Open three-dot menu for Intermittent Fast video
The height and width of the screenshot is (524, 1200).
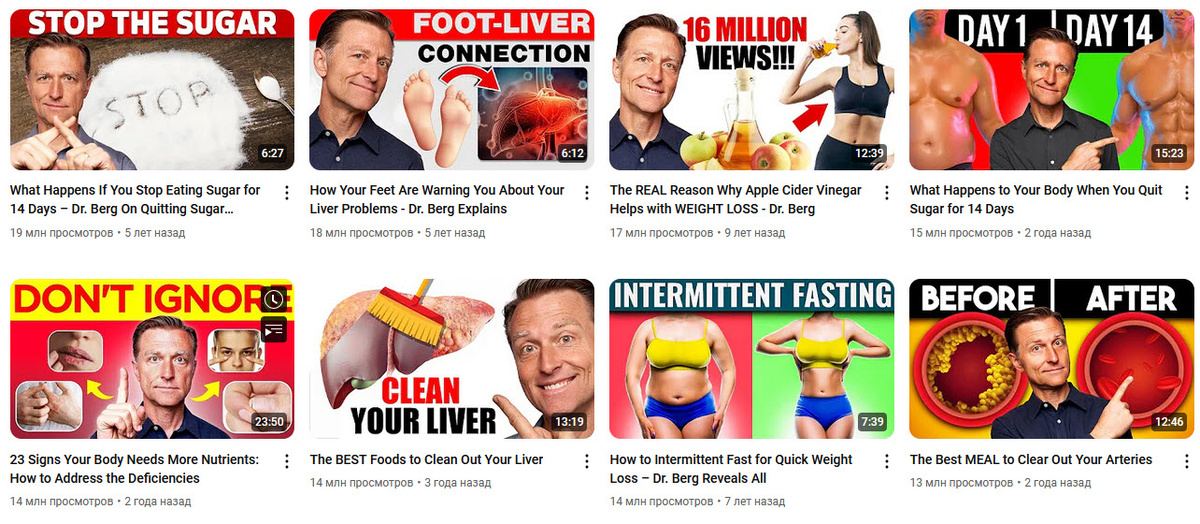click(x=887, y=462)
